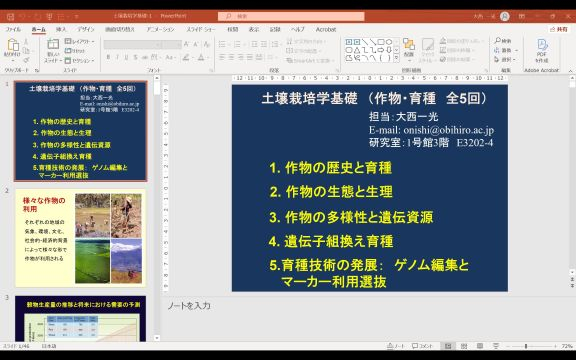Select slide 2 thumbnail 様々な作物の利用
Viewport: 576px width, 360px height.
click(80, 238)
